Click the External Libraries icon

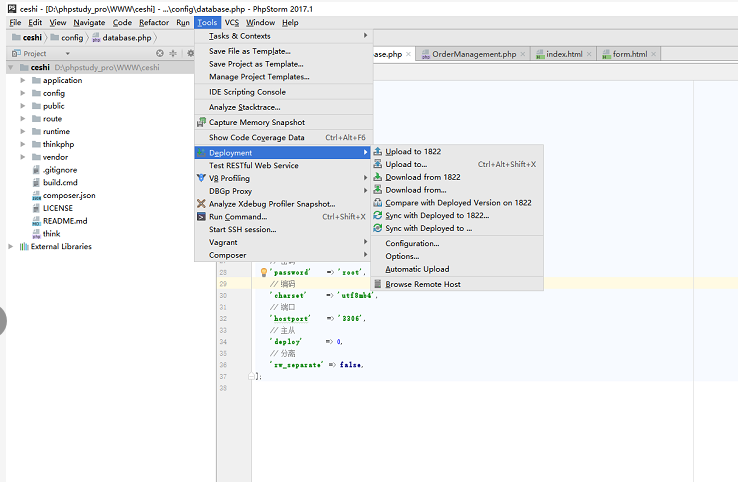coord(24,246)
